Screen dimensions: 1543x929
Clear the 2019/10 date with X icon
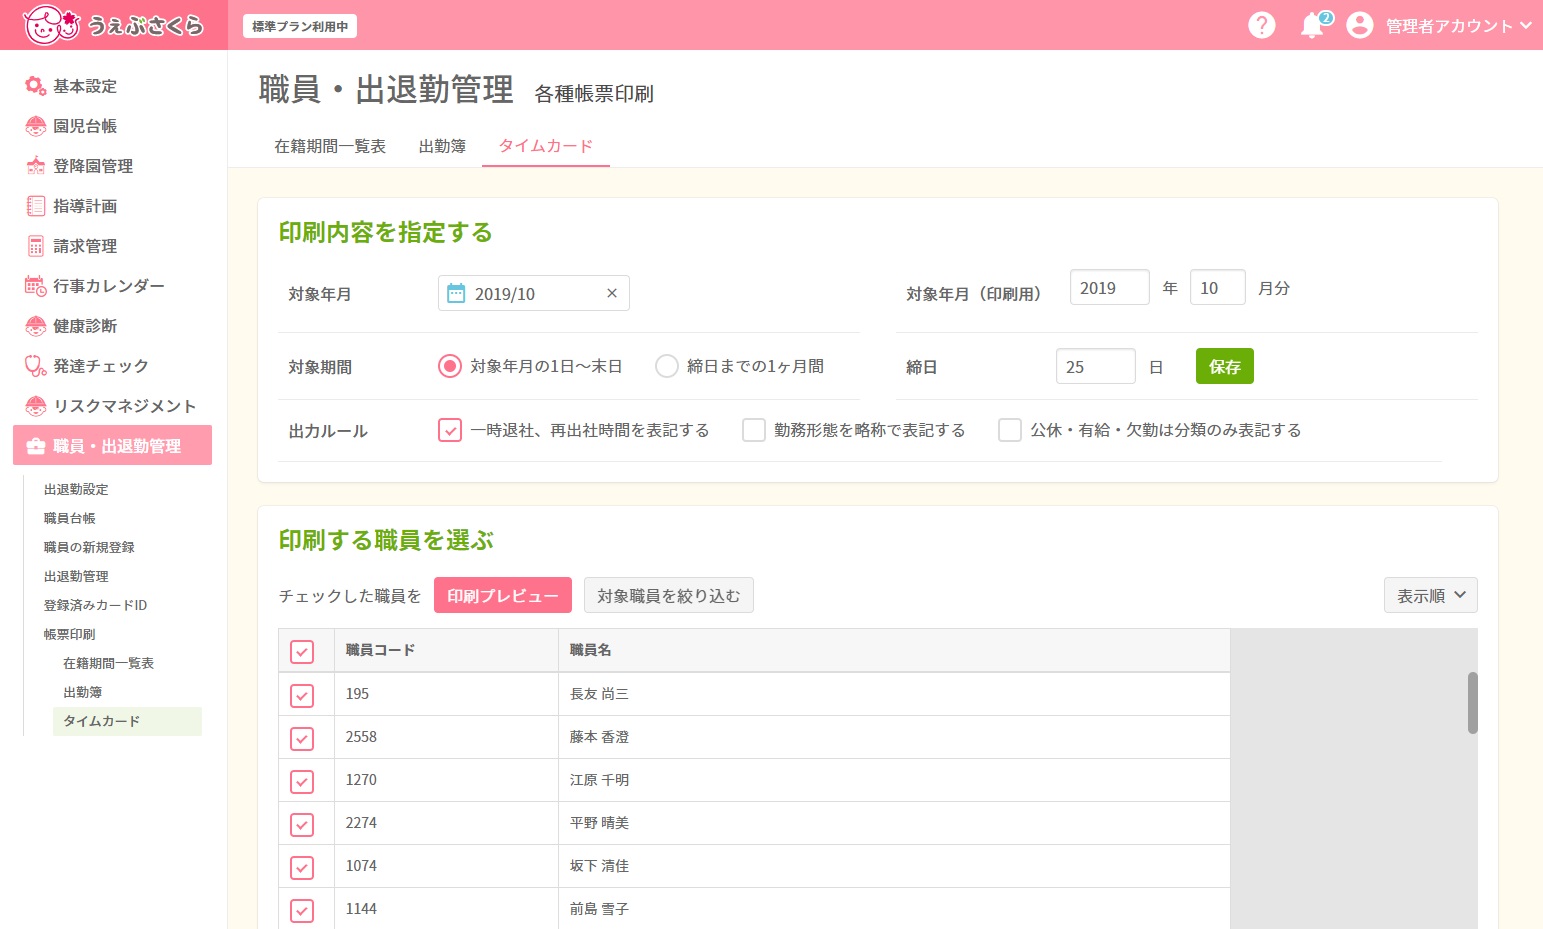pyautogui.click(x=612, y=293)
